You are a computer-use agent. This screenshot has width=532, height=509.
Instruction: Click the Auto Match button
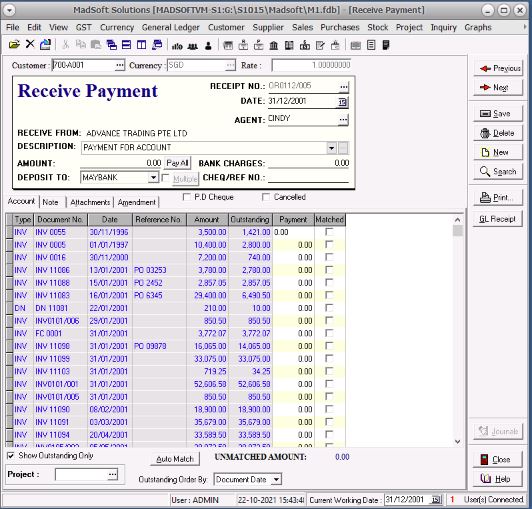click(175, 459)
